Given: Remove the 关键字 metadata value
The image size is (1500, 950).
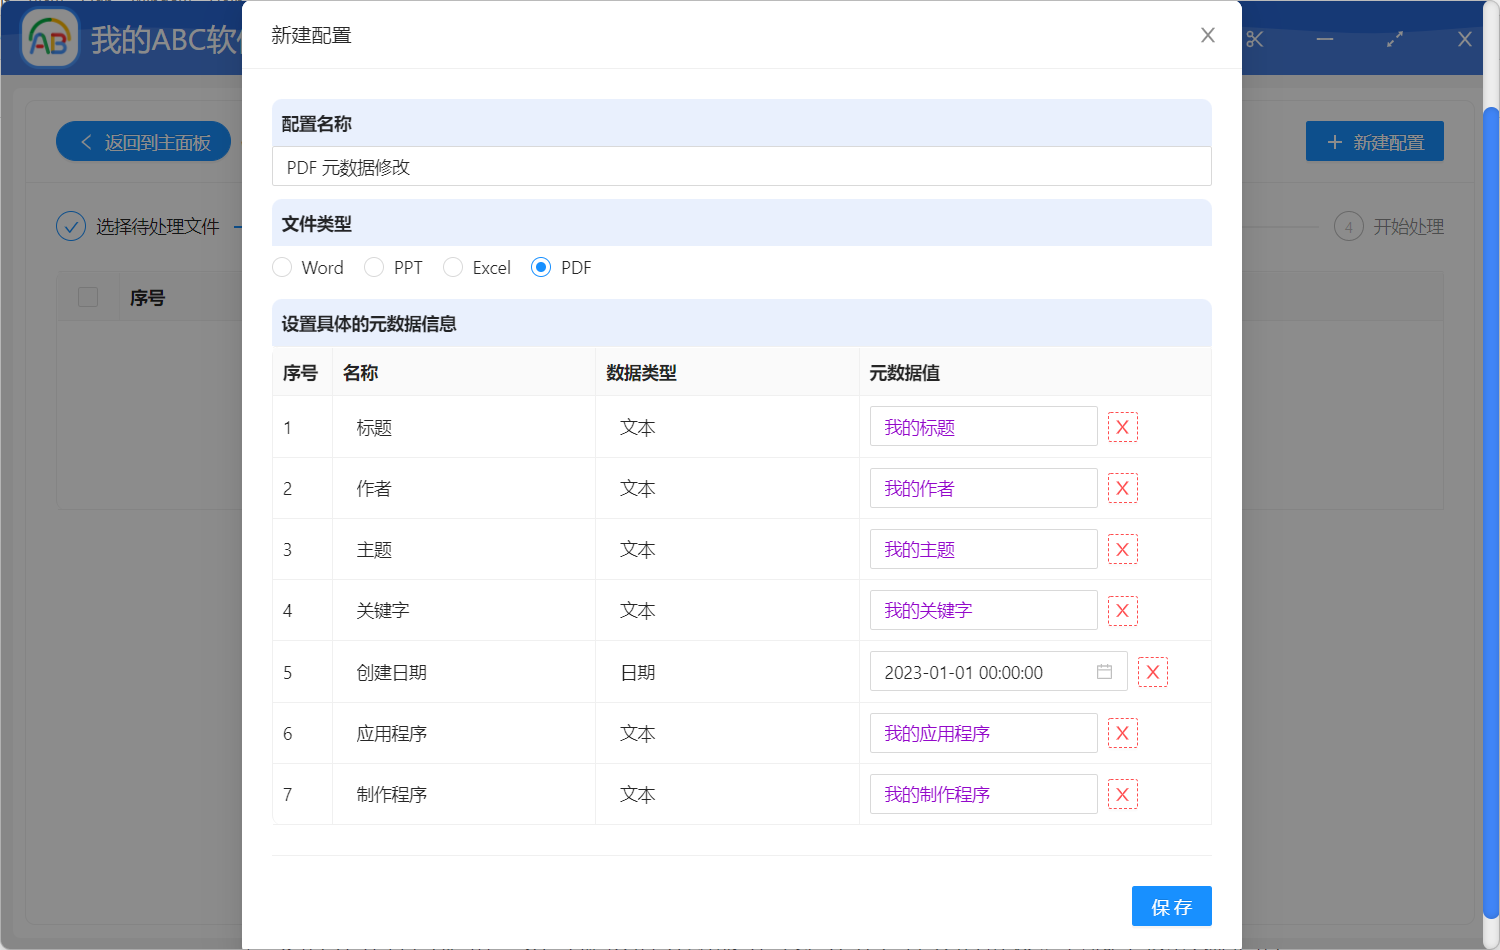Looking at the screenshot, I should pyautogui.click(x=1122, y=610).
